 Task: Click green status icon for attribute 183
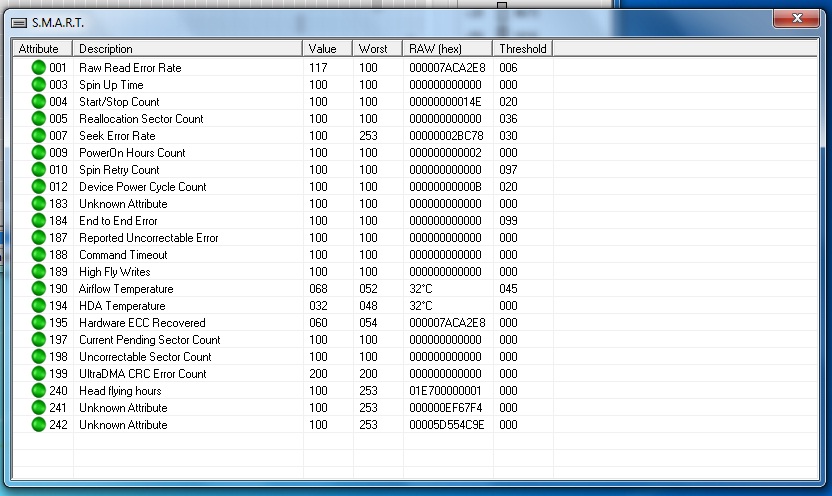(x=39, y=203)
